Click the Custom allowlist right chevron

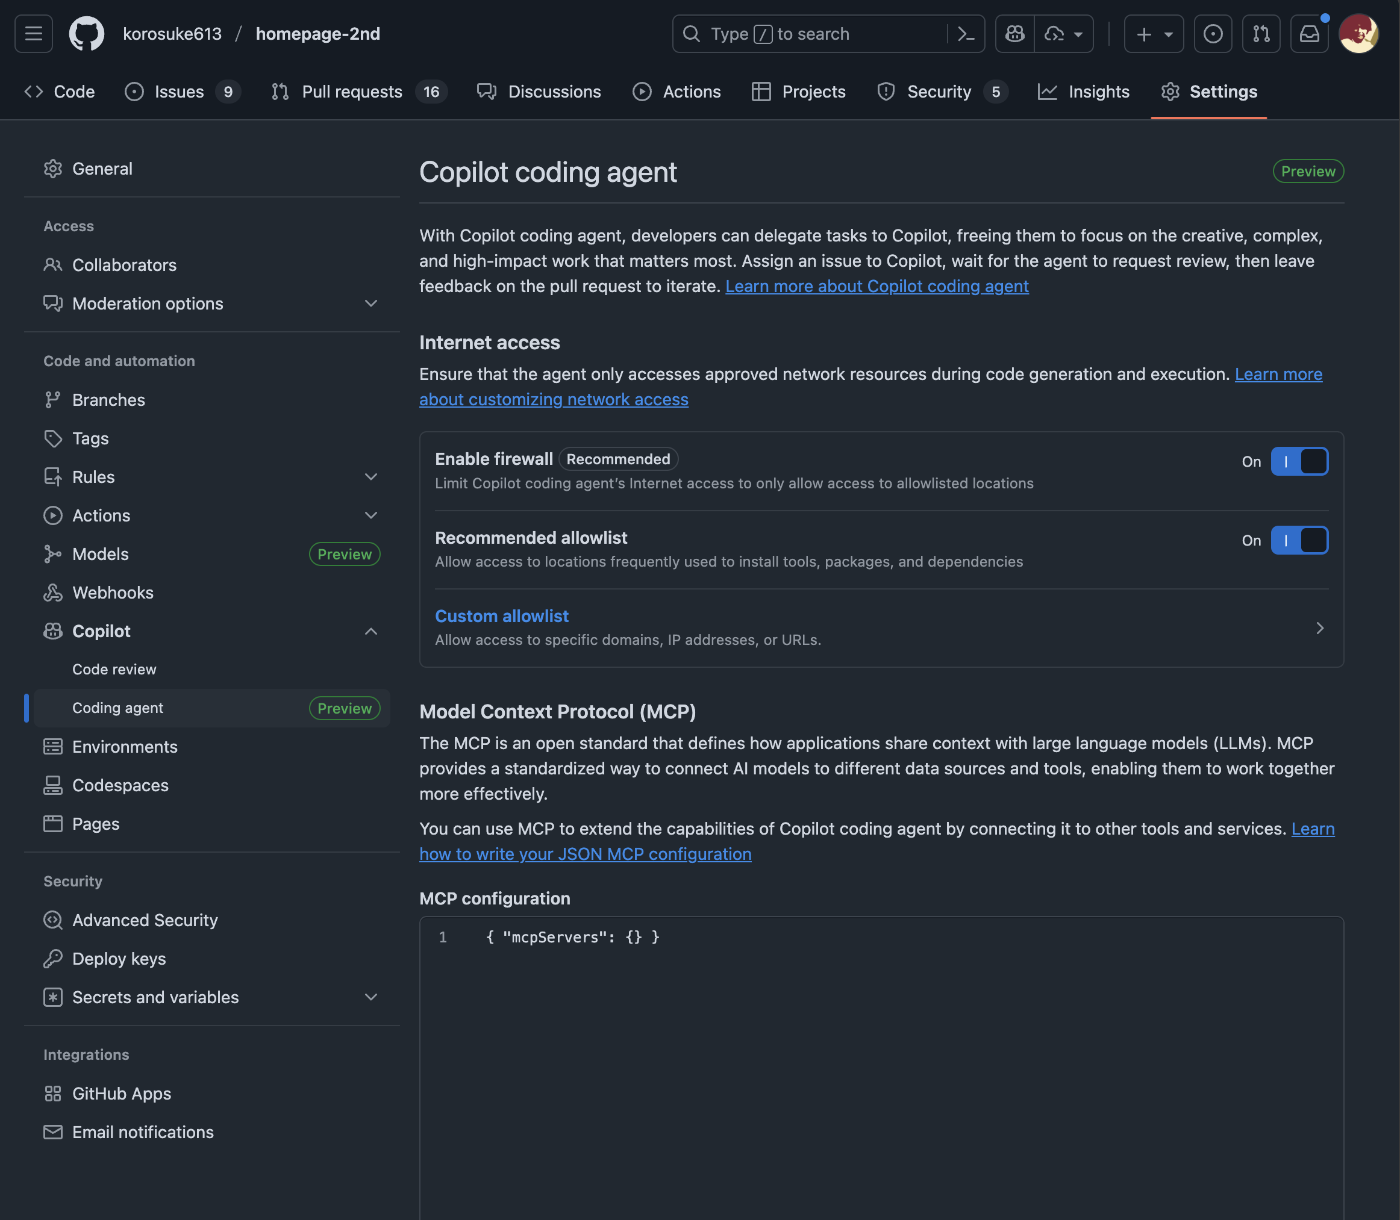tap(1320, 628)
